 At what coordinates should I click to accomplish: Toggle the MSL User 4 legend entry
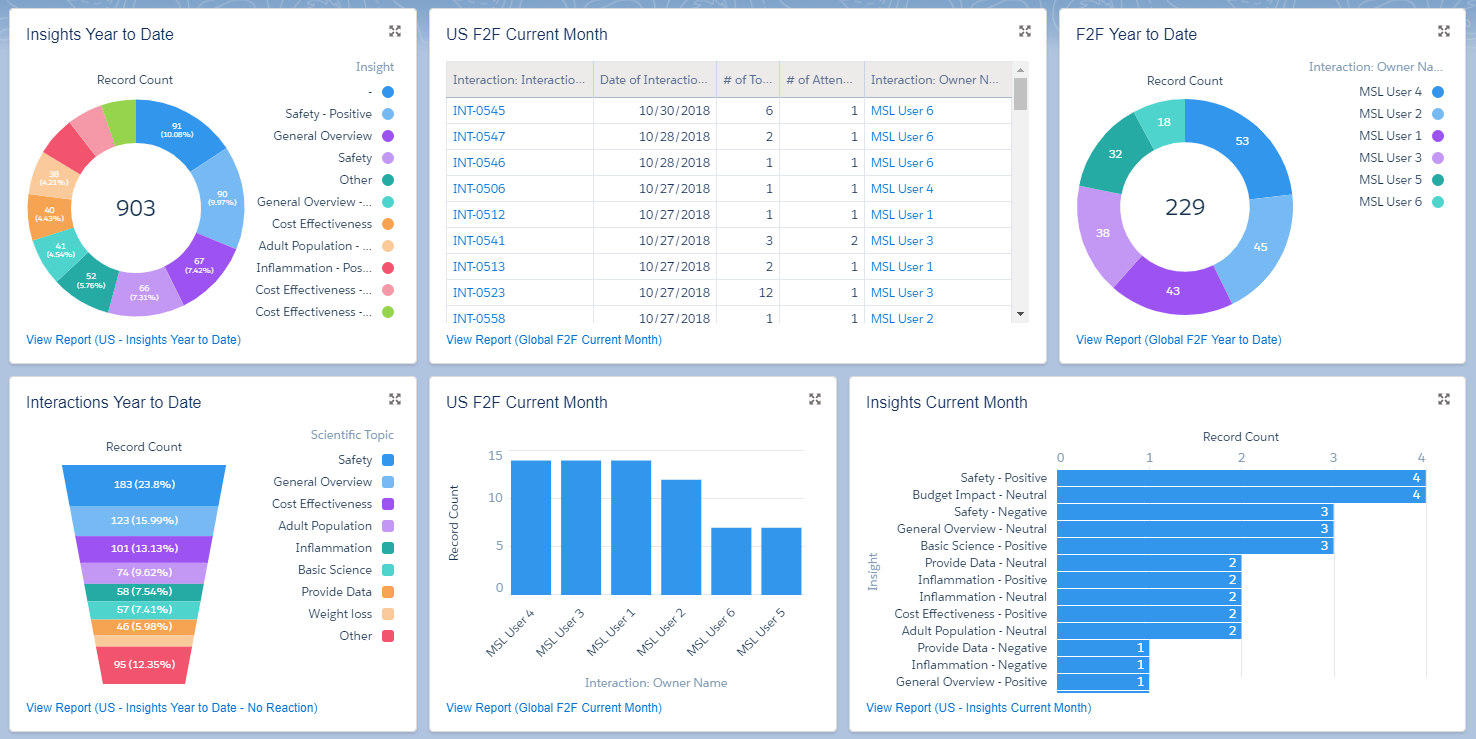(1391, 90)
